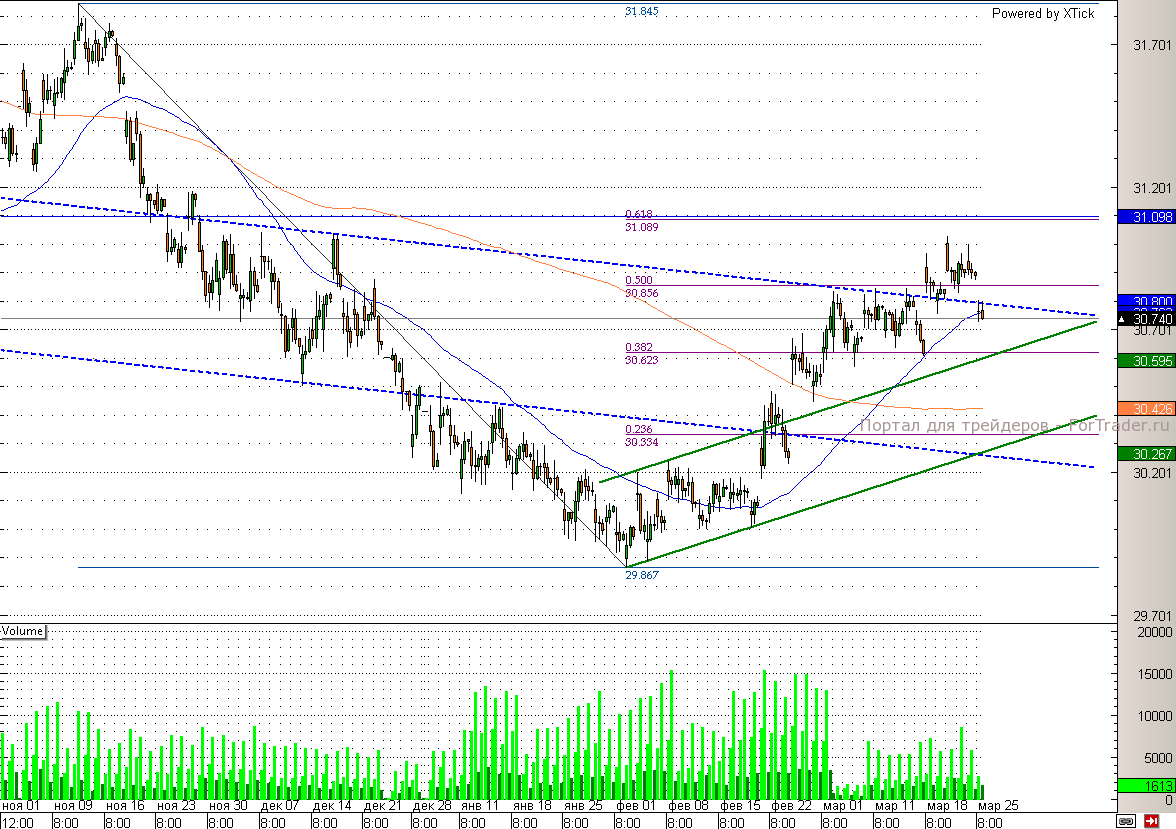The width and height of the screenshot is (1176, 829).
Task: Click the 30.623 Fibonacci price label
Action: point(641,359)
